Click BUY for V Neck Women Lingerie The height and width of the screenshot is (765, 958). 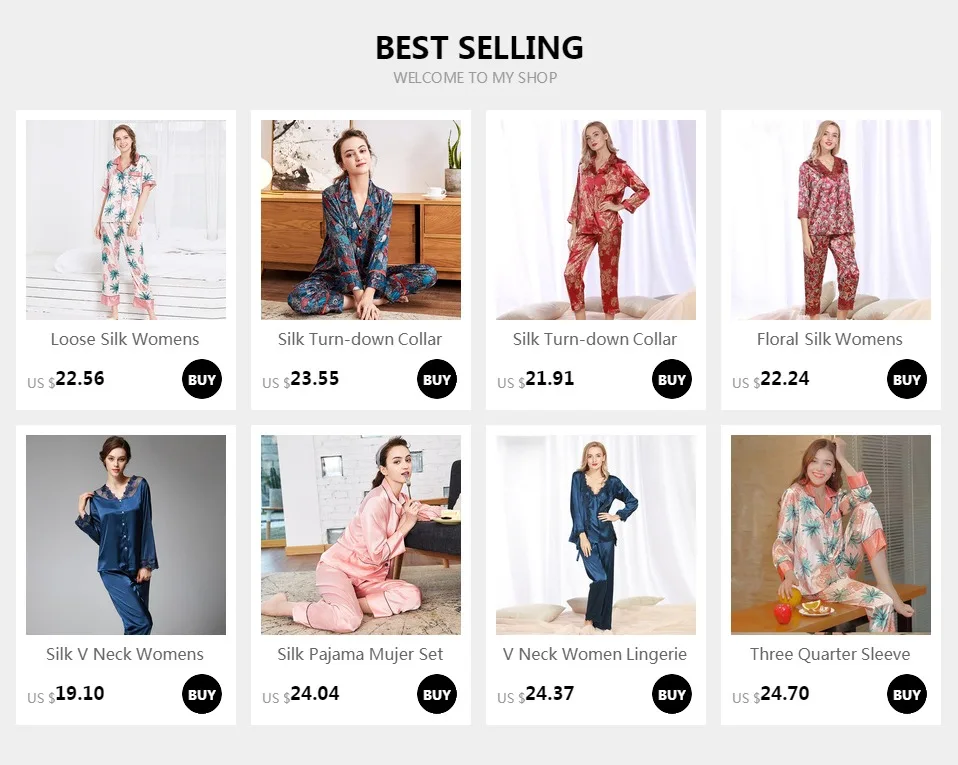coord(672,694)
